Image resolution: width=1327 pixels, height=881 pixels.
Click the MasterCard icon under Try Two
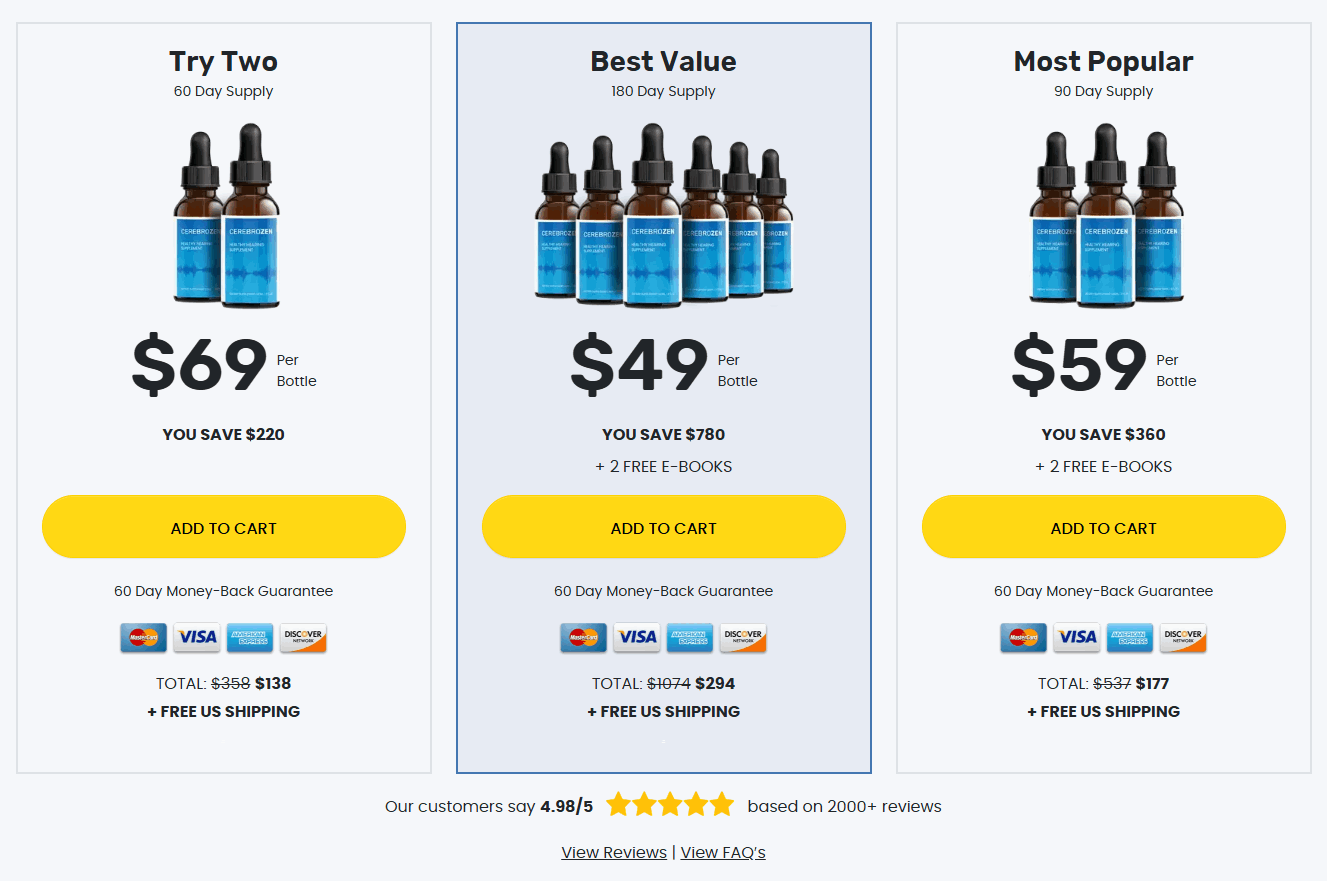[145, 638]
